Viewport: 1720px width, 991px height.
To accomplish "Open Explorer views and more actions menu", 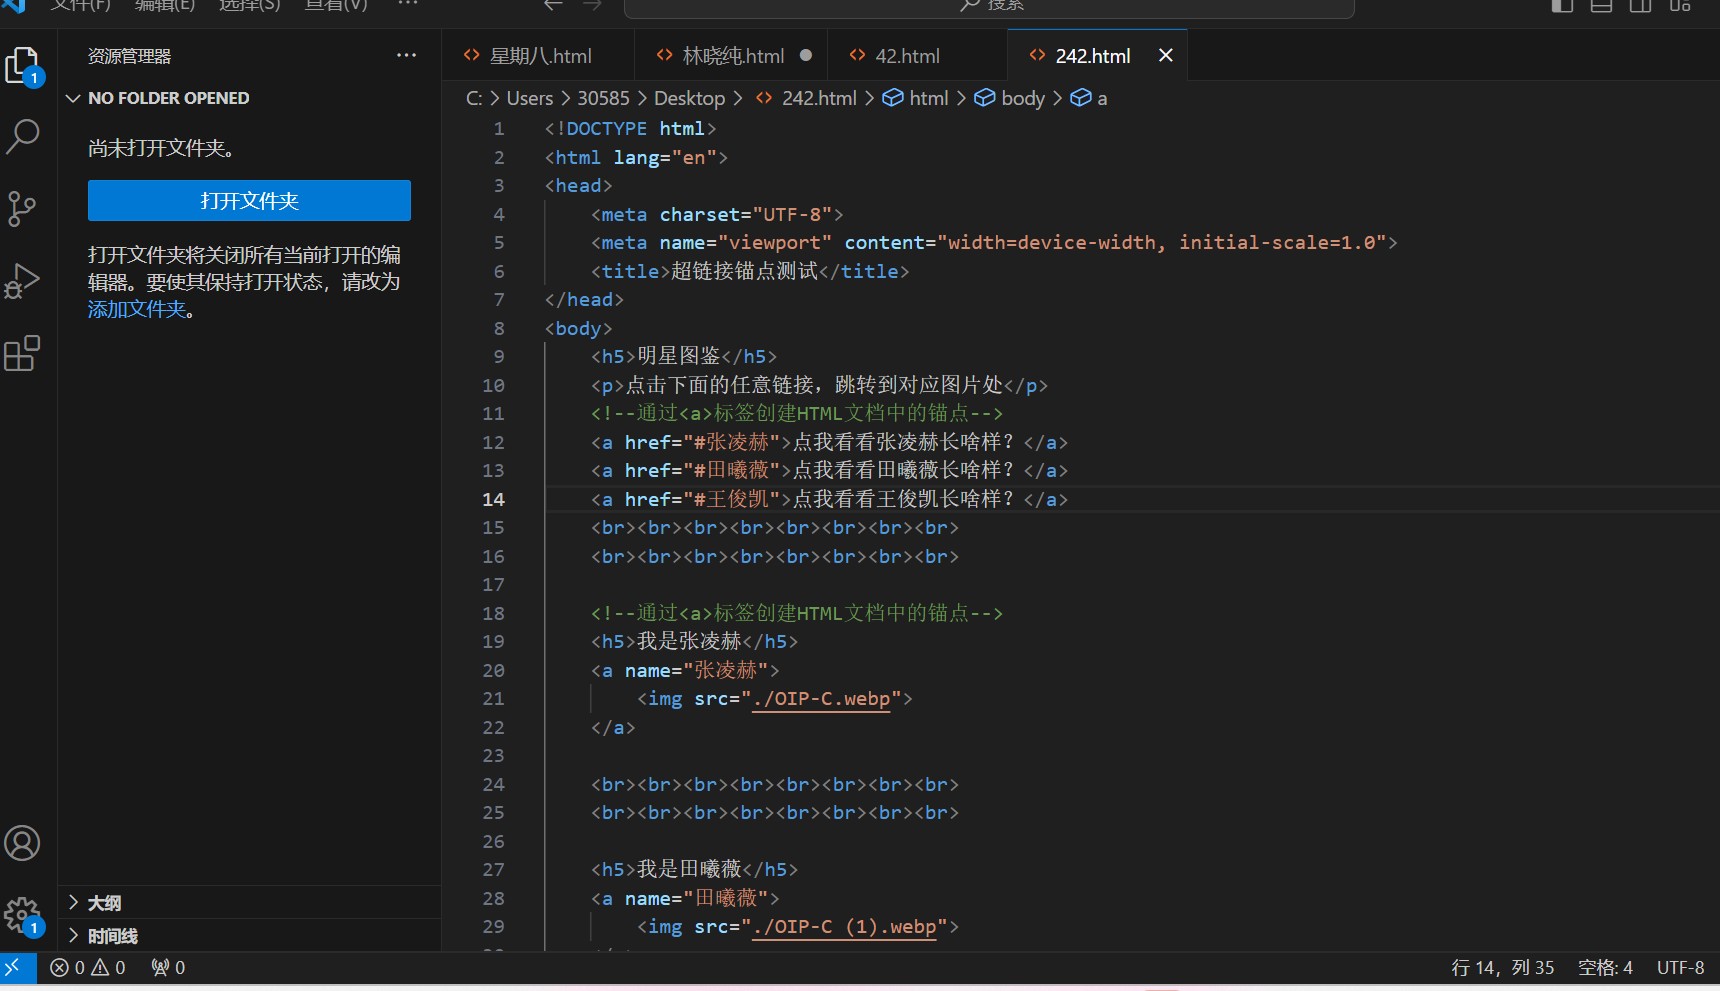I will tap(406, 56).
